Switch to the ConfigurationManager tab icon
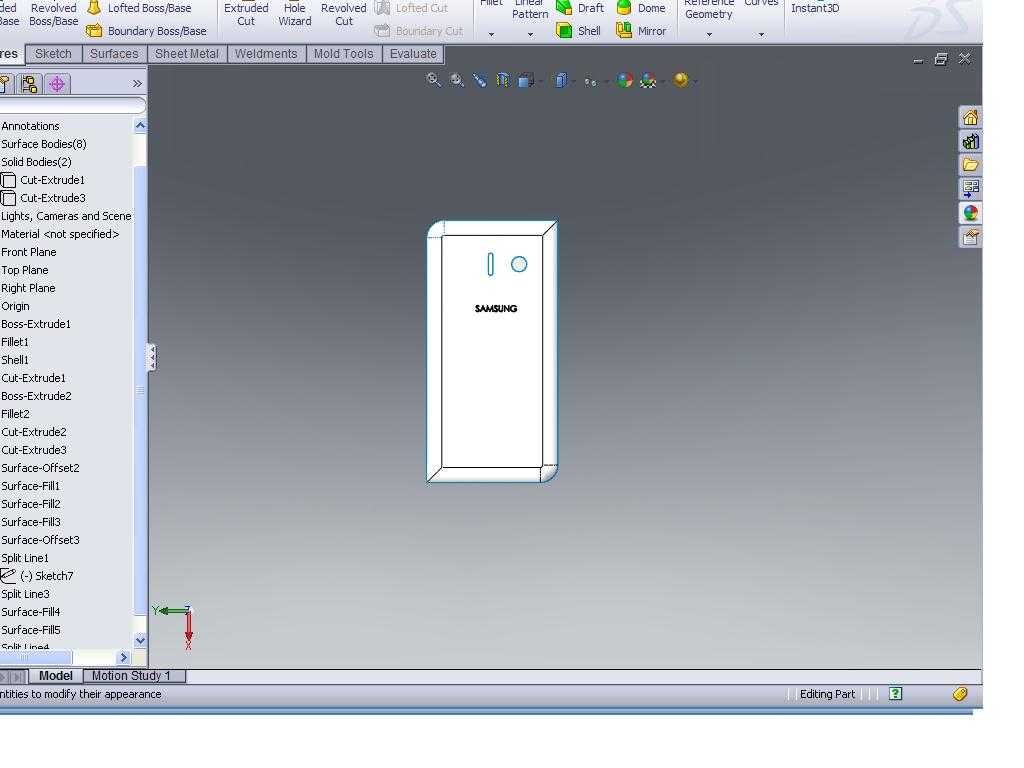The image size is (1024, 768). click(29, 84)
